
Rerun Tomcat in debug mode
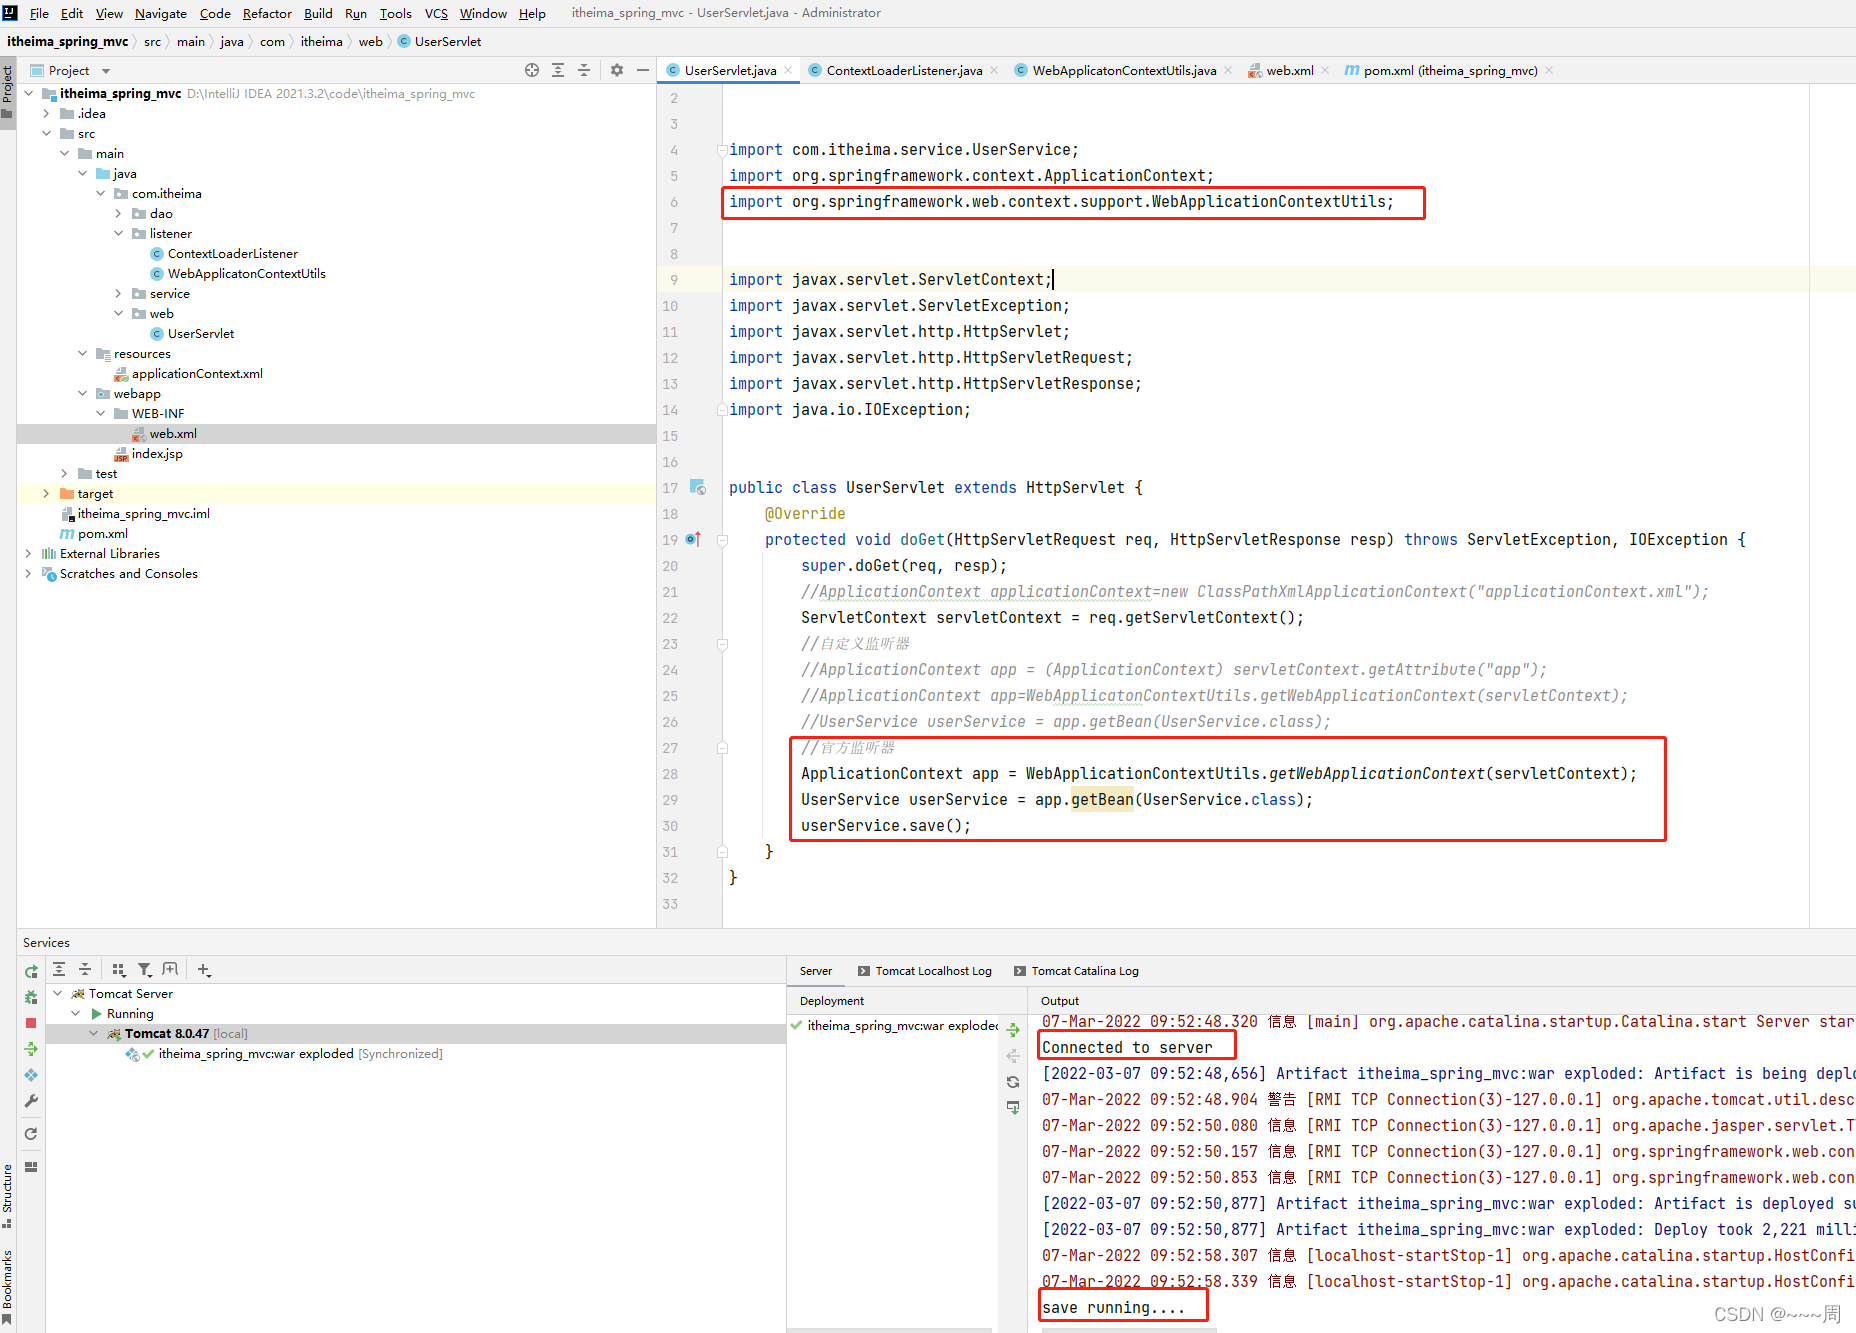click(31, 997)
